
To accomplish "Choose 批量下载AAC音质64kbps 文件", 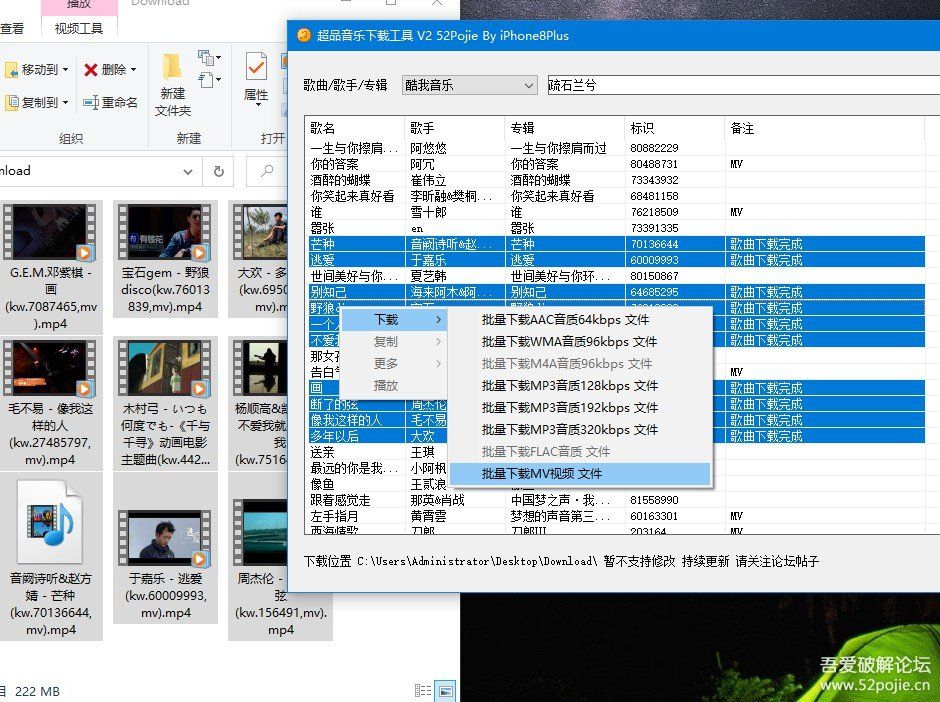I will point(579,320).
